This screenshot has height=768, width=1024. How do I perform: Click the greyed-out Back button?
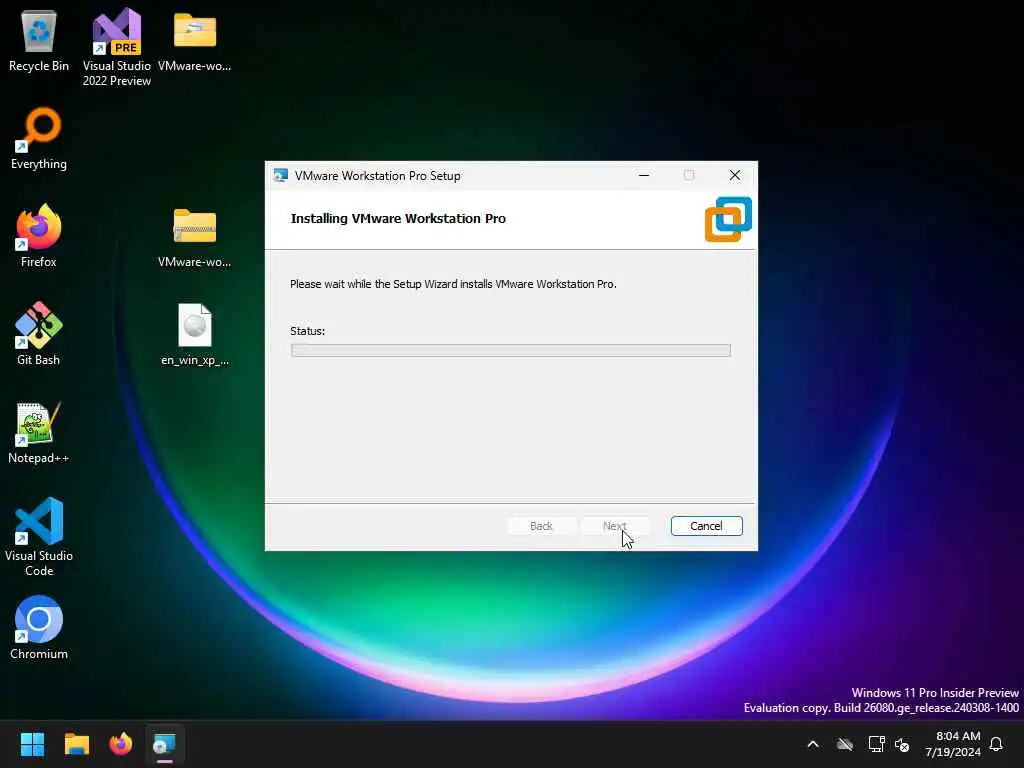tap(541, 526)
